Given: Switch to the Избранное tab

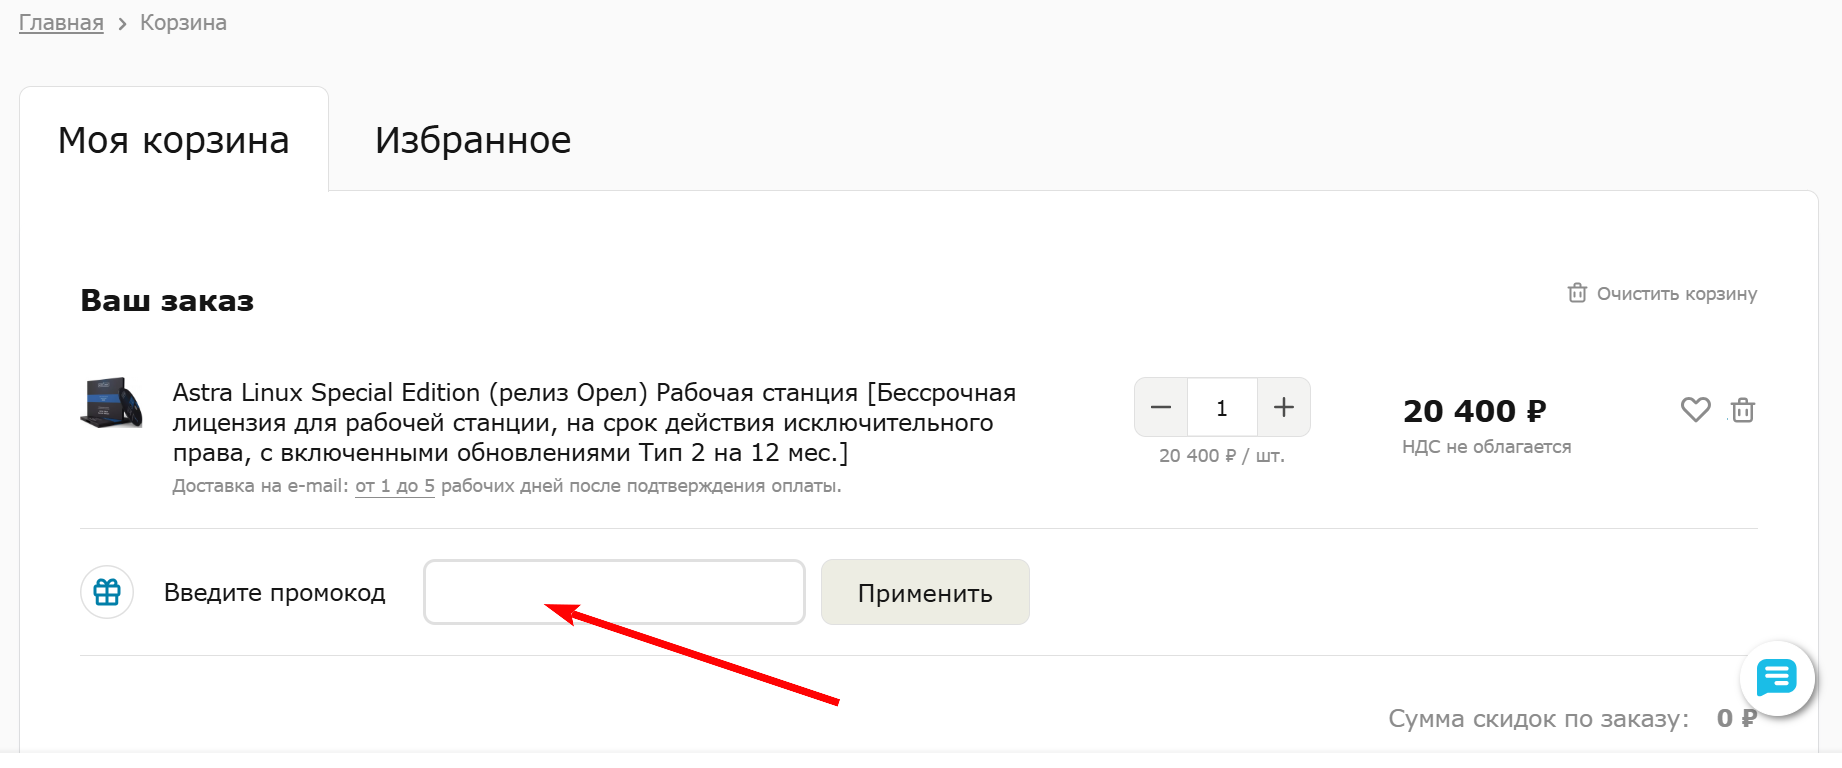Looking at the screenshot, I should point(473,140).
